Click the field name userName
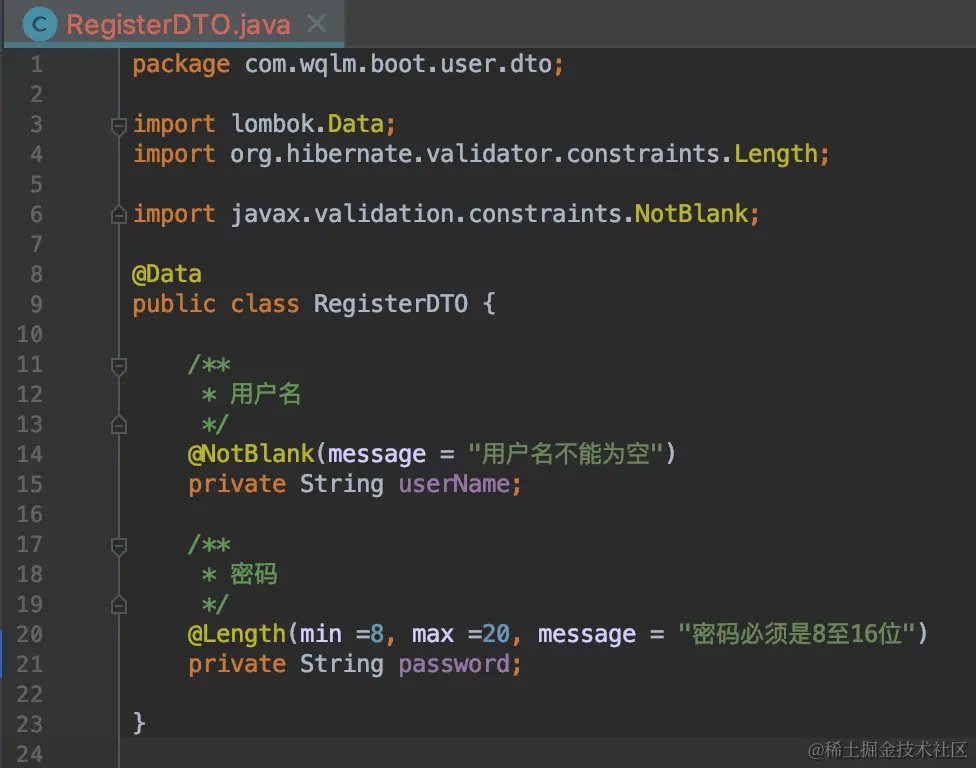The width and height of the screenshot is (976, 768). tap(454, 484)
